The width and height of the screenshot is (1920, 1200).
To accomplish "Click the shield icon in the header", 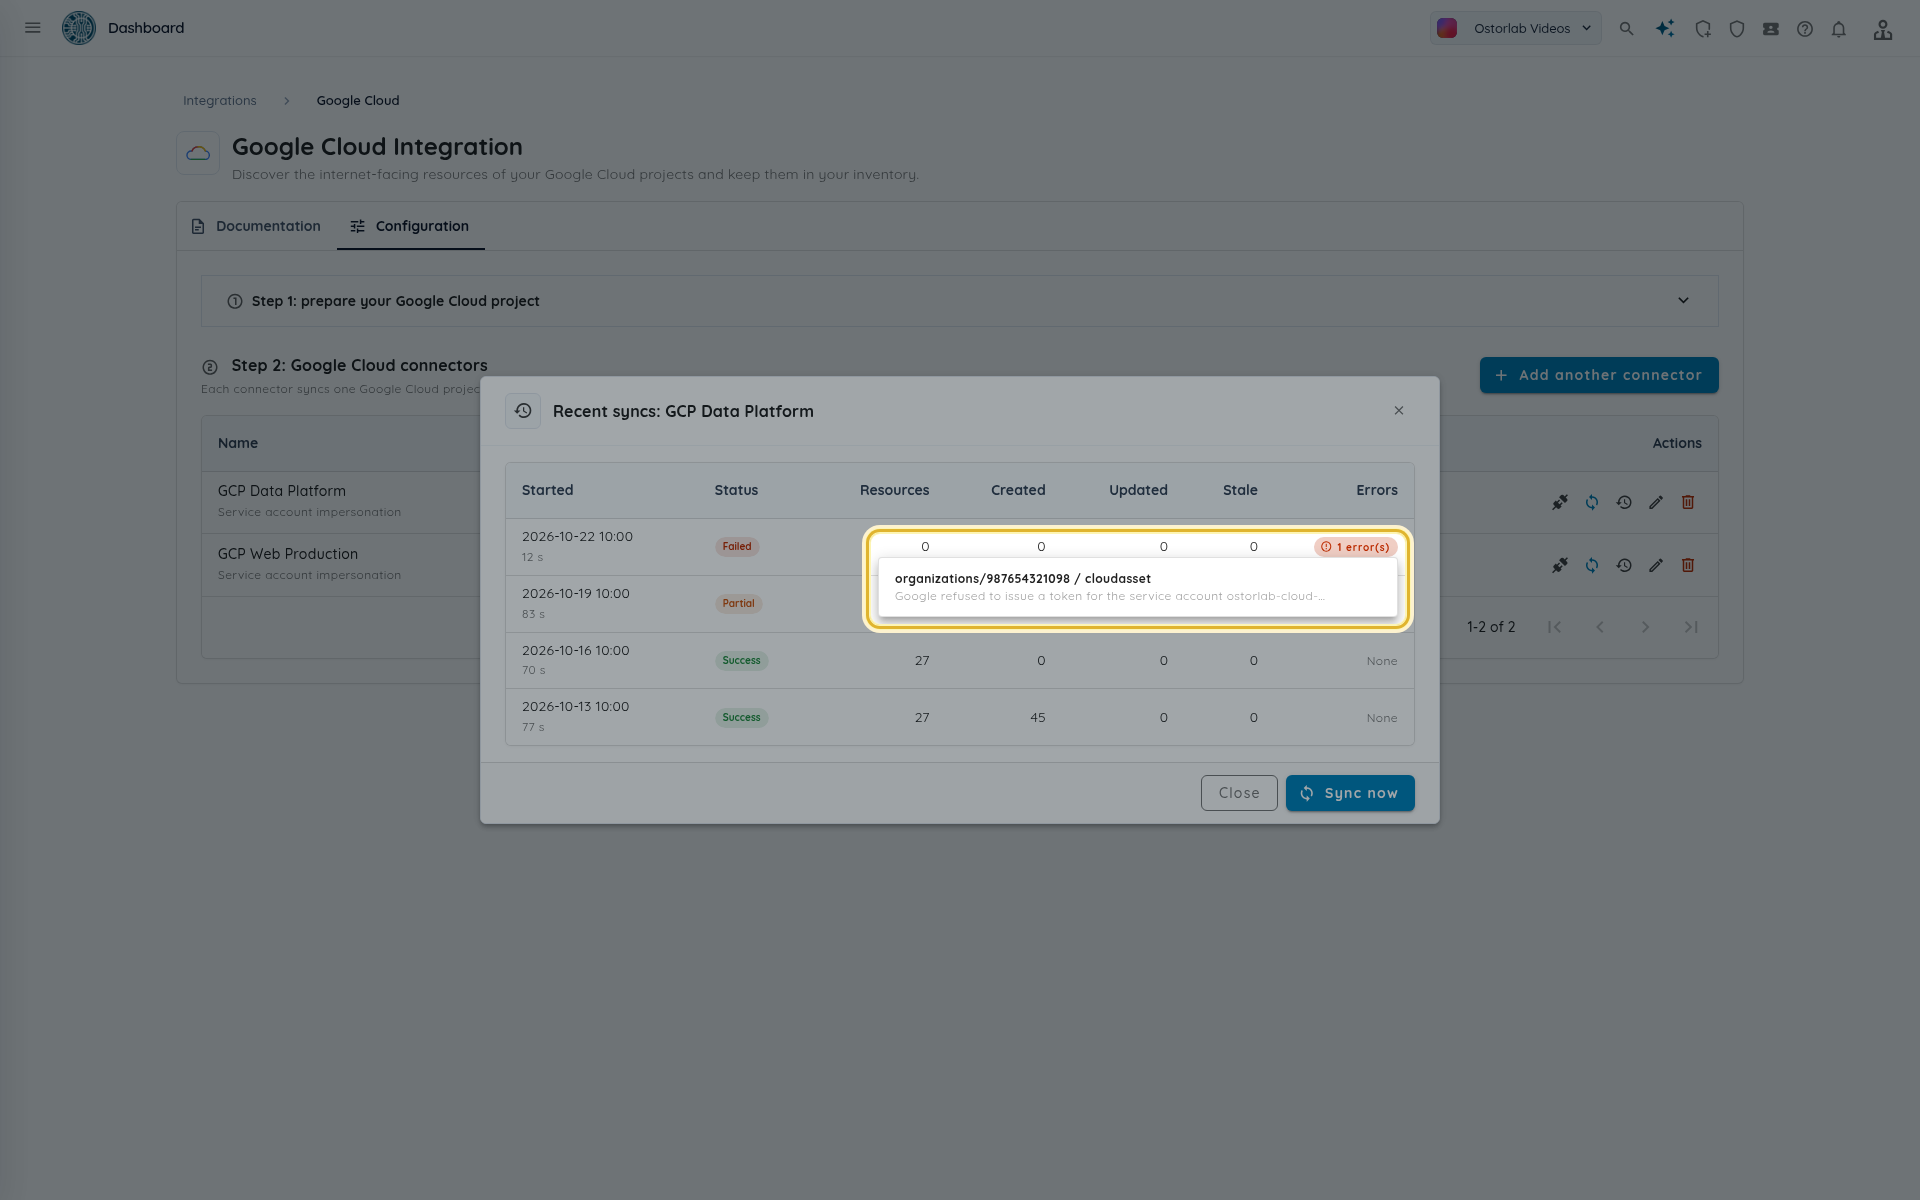I will point(1737,29).
